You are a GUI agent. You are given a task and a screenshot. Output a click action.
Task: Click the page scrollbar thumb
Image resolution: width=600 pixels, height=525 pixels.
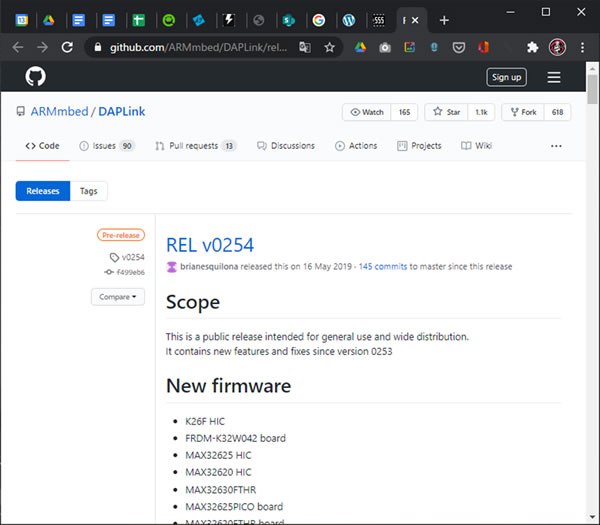593,89
